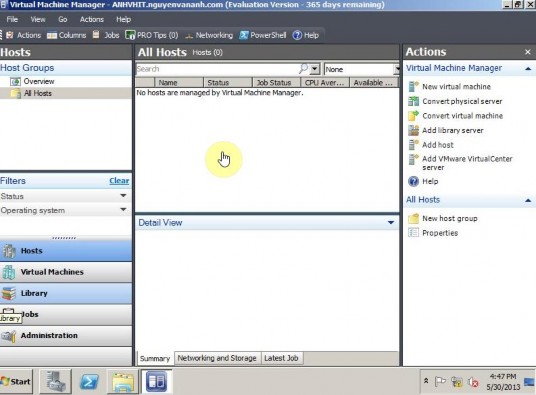Open the Networking toolbar item

(x=209, y=35)
